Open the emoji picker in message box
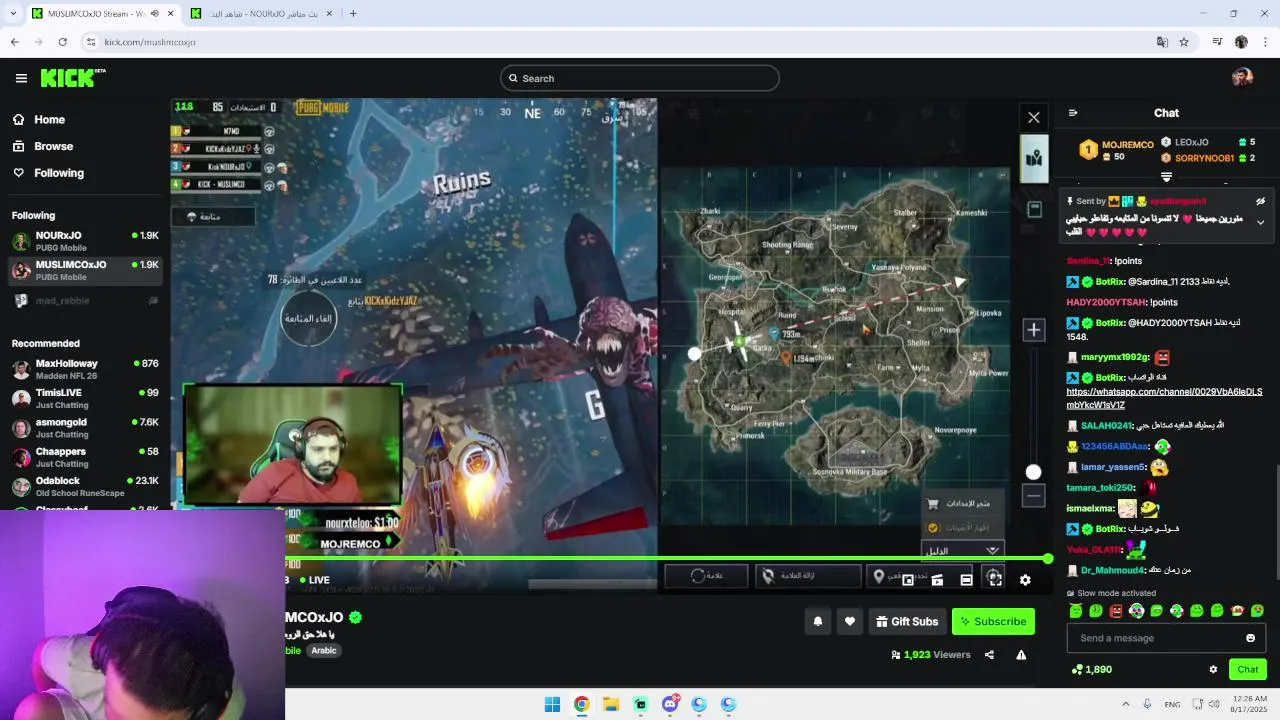The width and height of the screenshot is (1280, 720). click(x=1250, y=638)
